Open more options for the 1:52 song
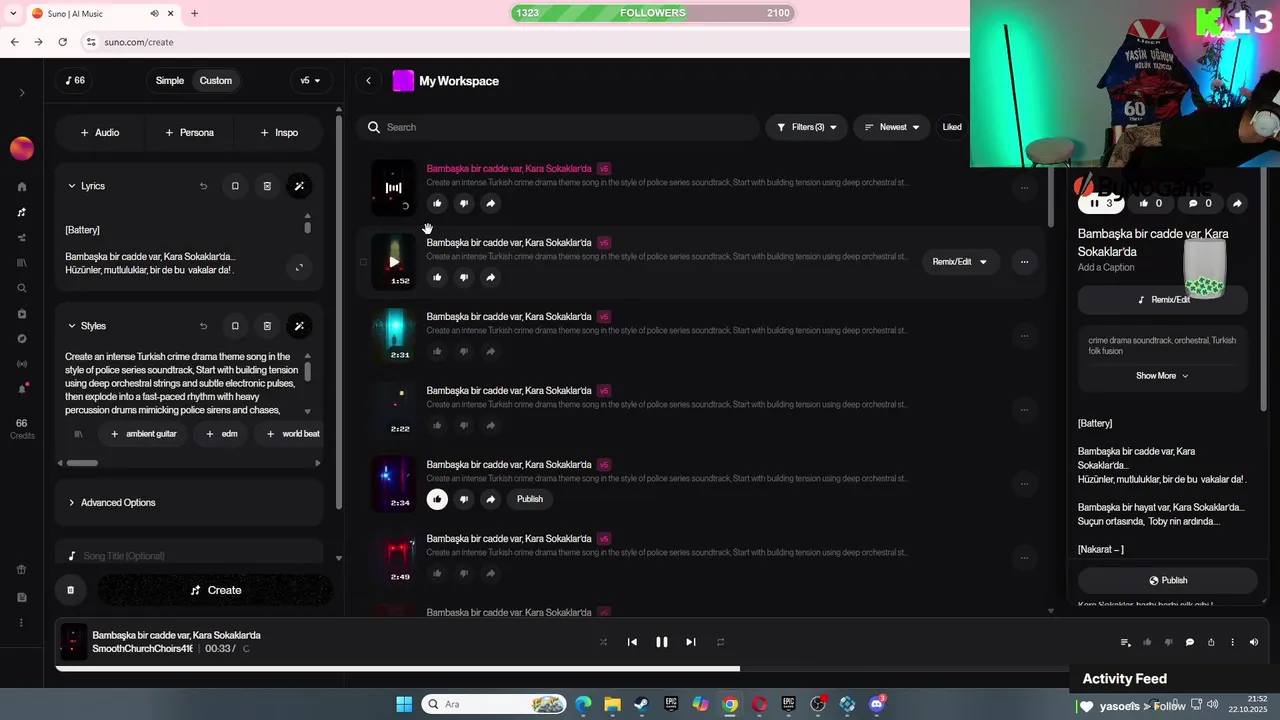 pyautogui.click(x=1024, y=262)
